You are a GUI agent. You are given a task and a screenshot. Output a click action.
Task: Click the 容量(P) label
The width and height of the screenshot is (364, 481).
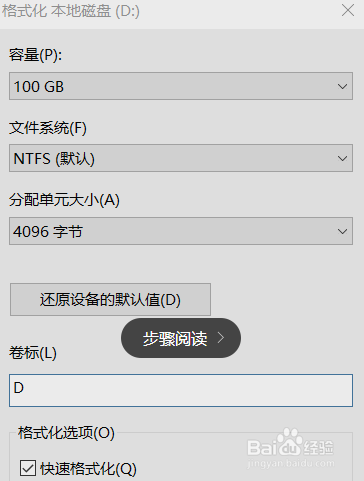click(x=35, y=55)
